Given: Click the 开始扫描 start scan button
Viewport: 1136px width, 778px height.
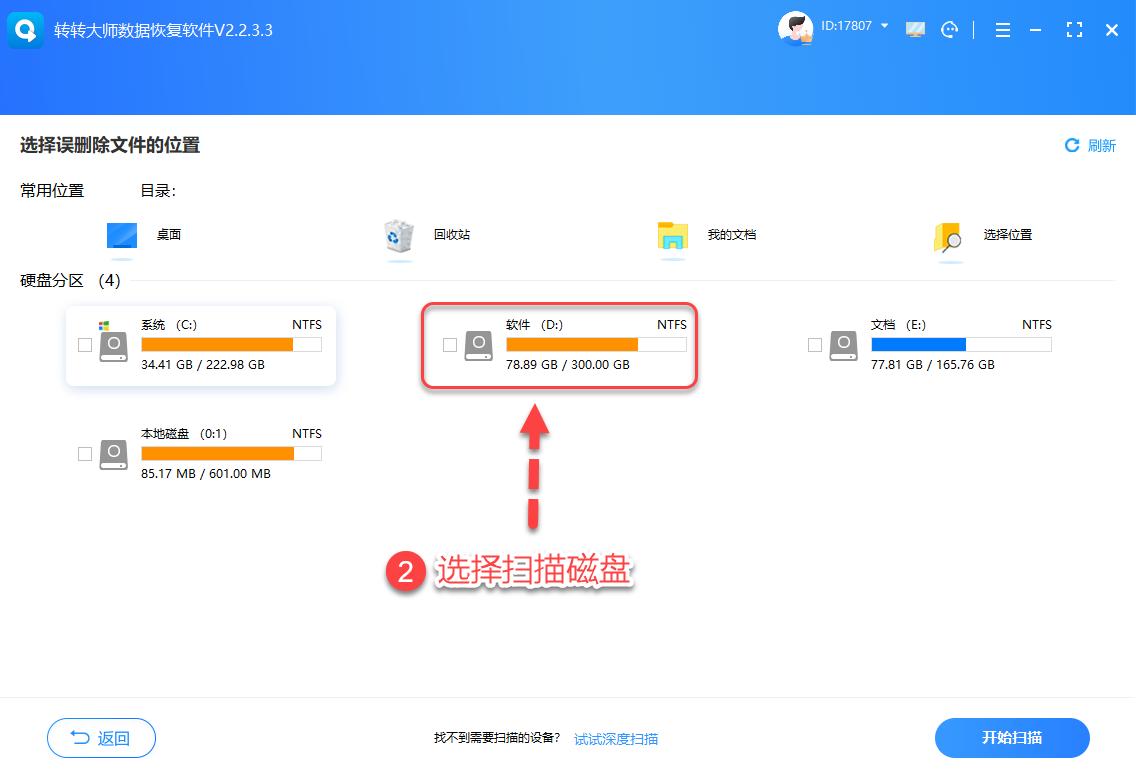Looking at the screenshot, I should [x=1012, y=738].
